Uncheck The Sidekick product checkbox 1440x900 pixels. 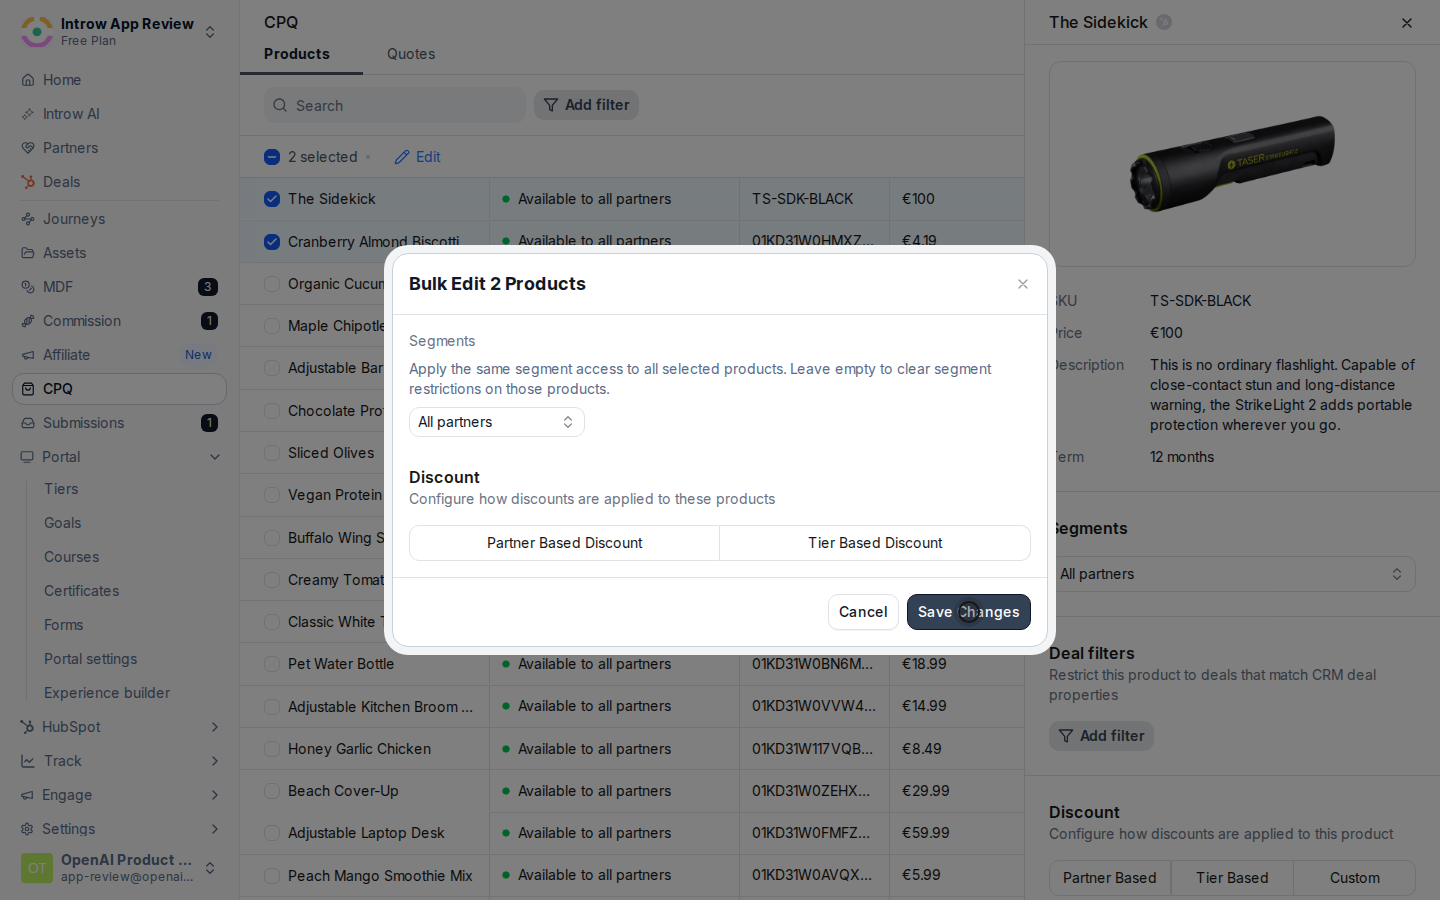[x=272, y=199]
